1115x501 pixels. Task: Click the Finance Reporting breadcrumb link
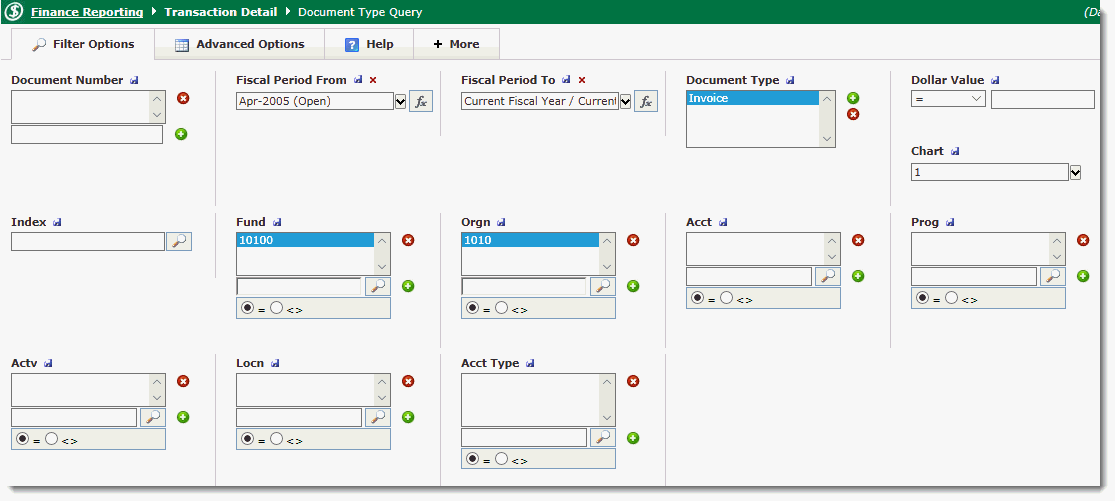coord(87,12)
